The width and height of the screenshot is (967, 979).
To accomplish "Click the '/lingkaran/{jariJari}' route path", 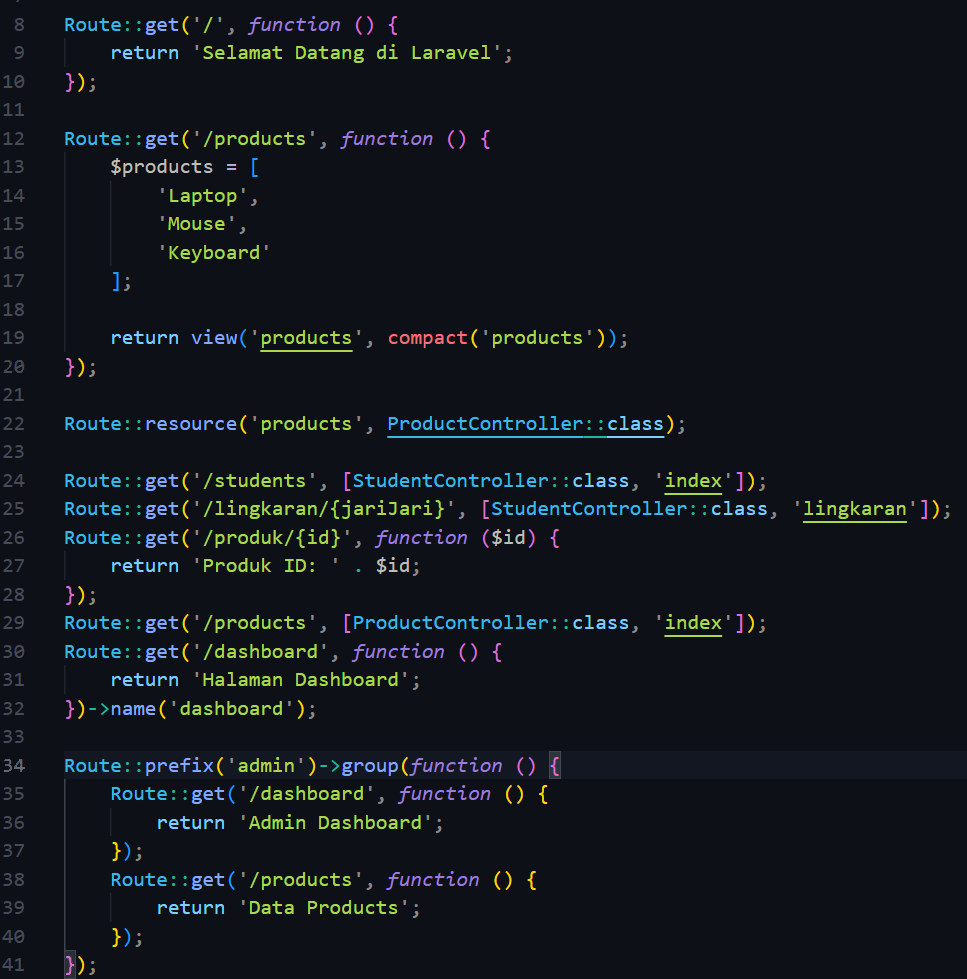I will tap(323, 509).
